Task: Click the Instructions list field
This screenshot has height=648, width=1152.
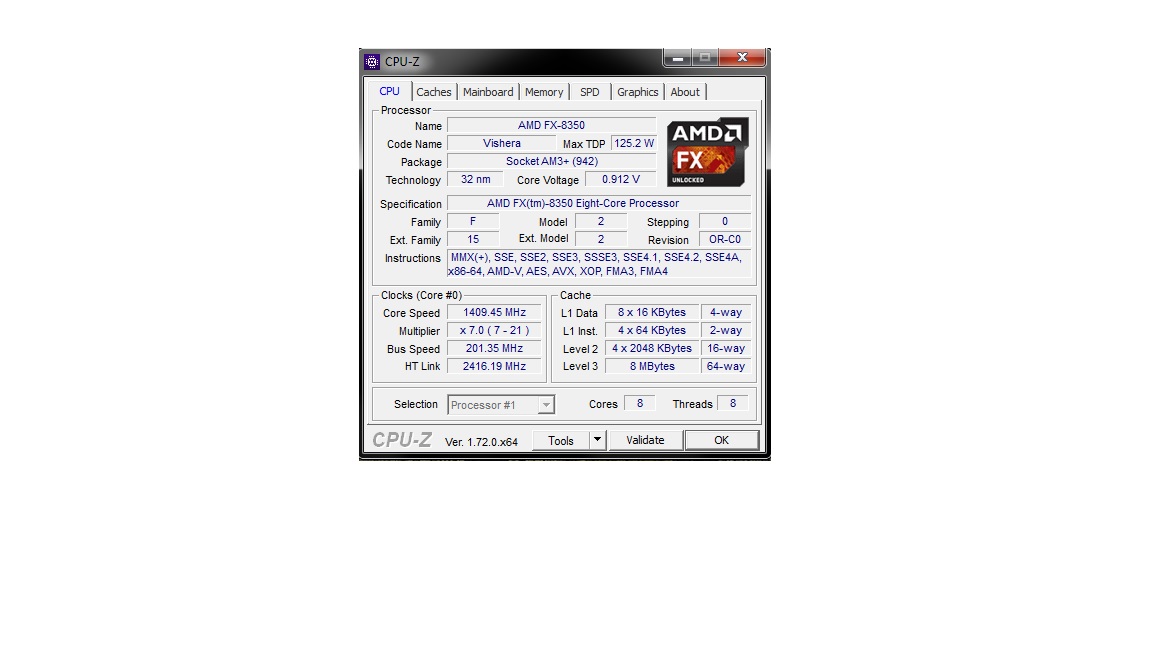Action: click(x=599, y=264)
